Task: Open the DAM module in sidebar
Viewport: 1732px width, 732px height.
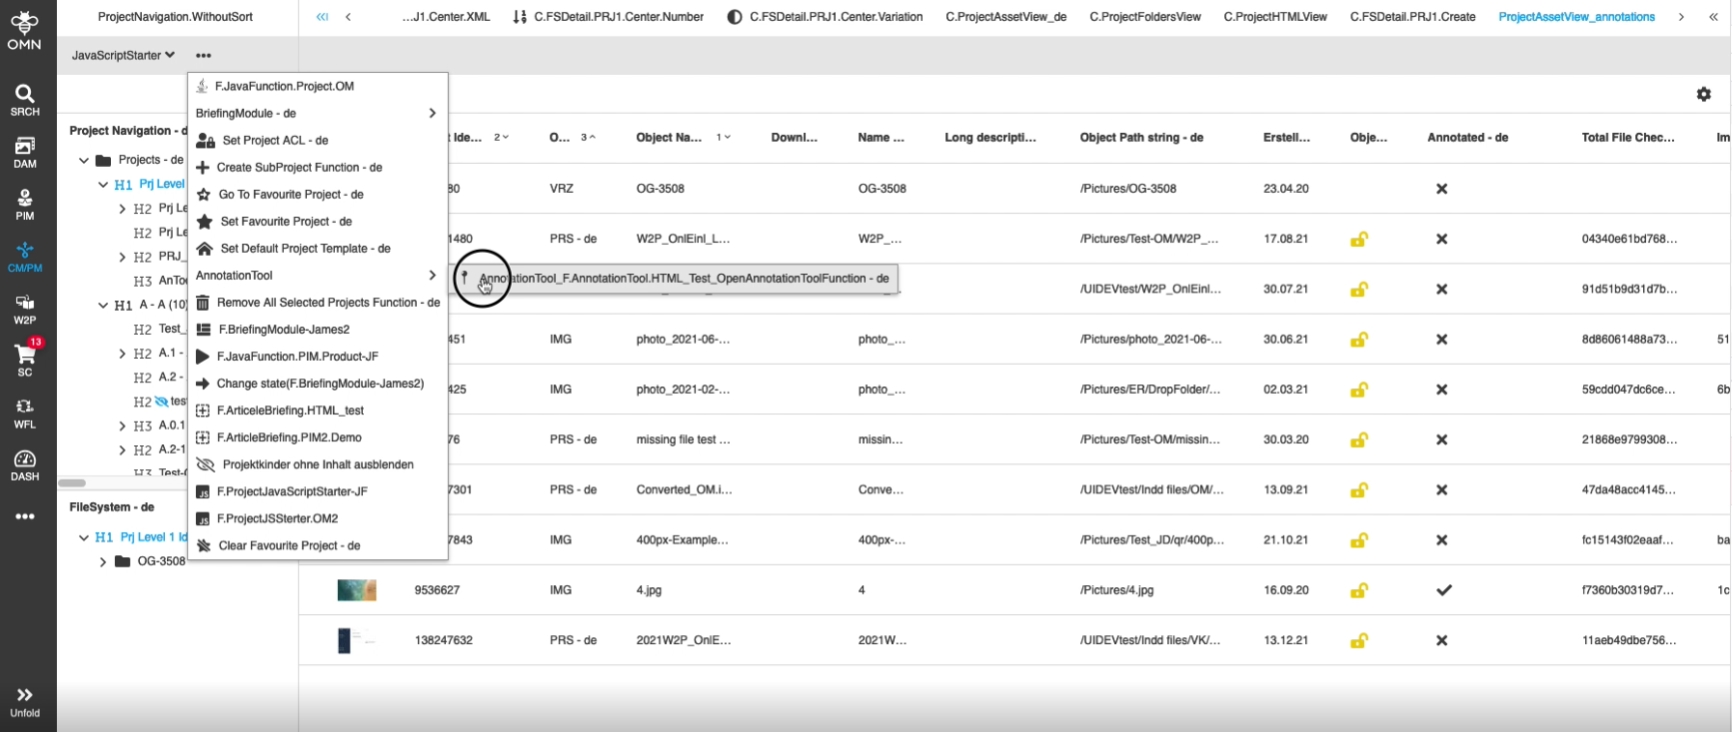Action: (x=25, y=151)
